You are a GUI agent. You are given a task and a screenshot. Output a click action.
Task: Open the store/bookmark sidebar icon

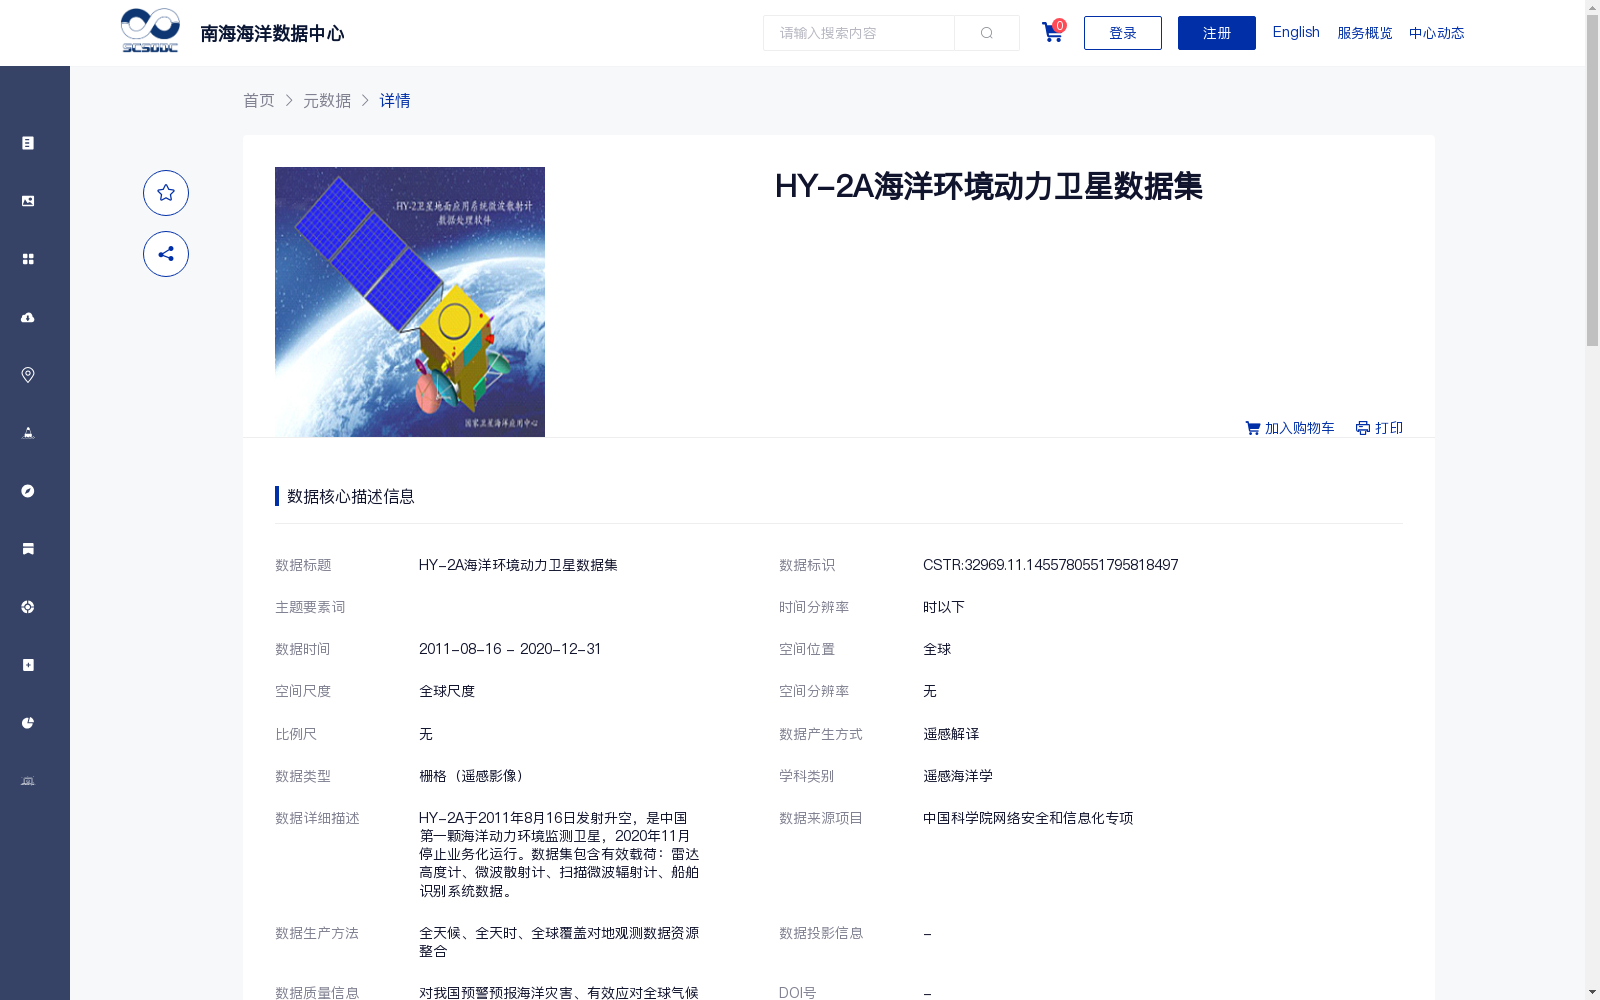coord(28,549)
